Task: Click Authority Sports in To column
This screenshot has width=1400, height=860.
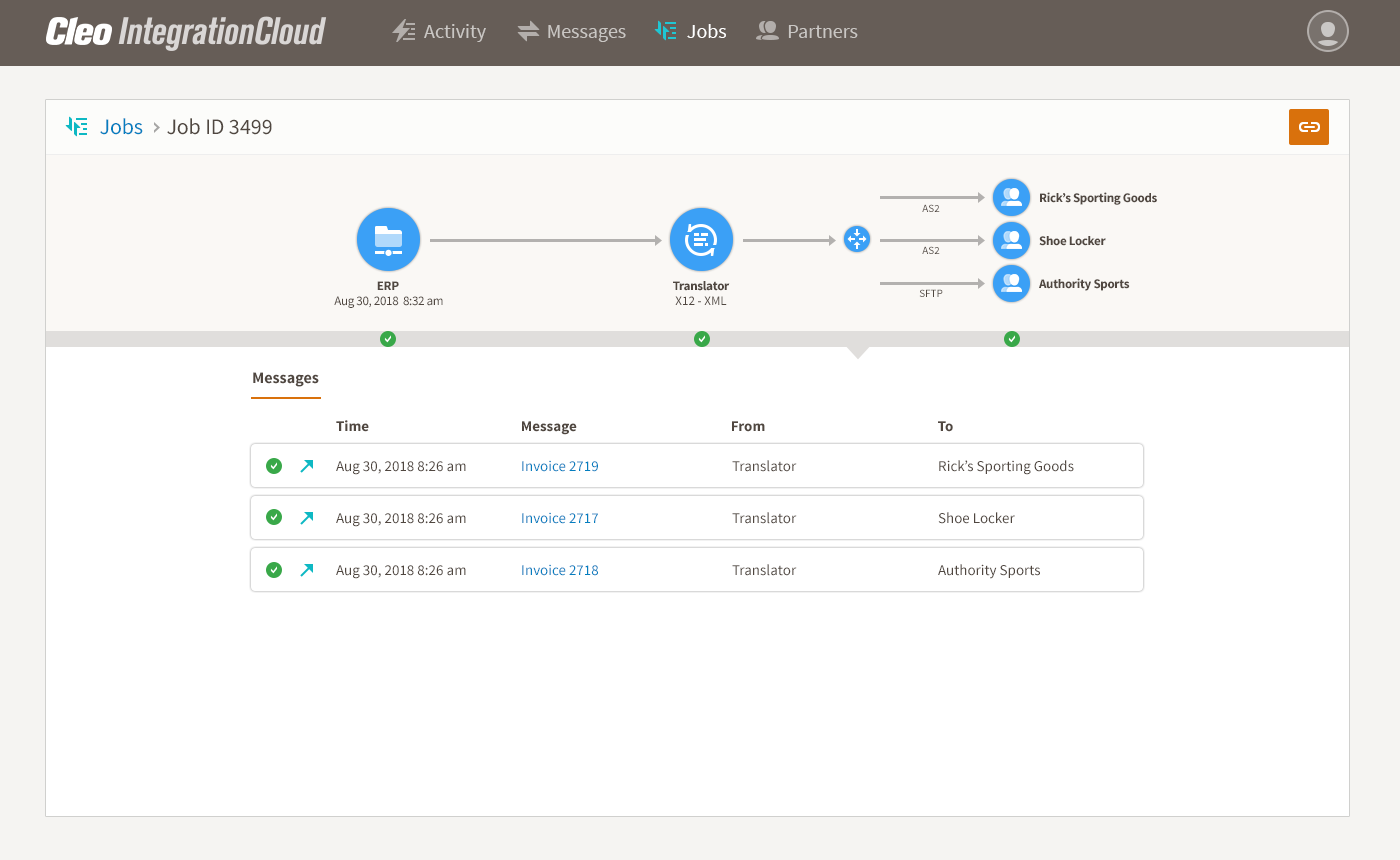Action: pos(989,570)
